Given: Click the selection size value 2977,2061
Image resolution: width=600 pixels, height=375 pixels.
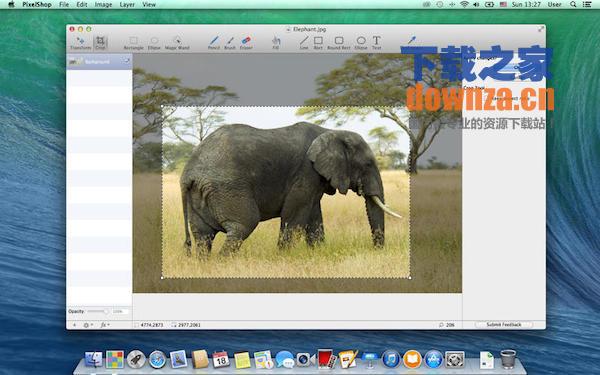Looking at the screenshot, I should coord(189,325).
